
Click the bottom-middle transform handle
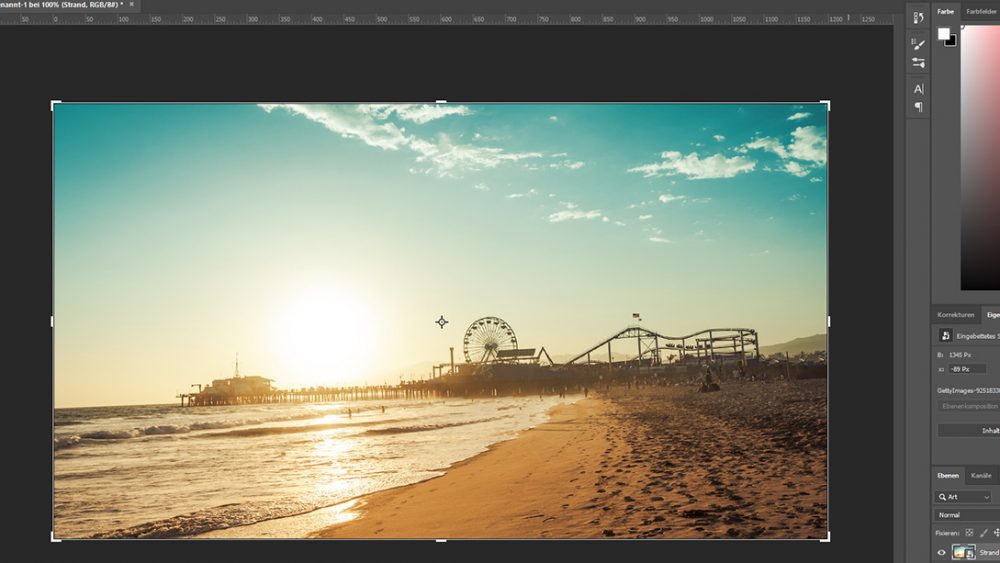pos(441,541)
